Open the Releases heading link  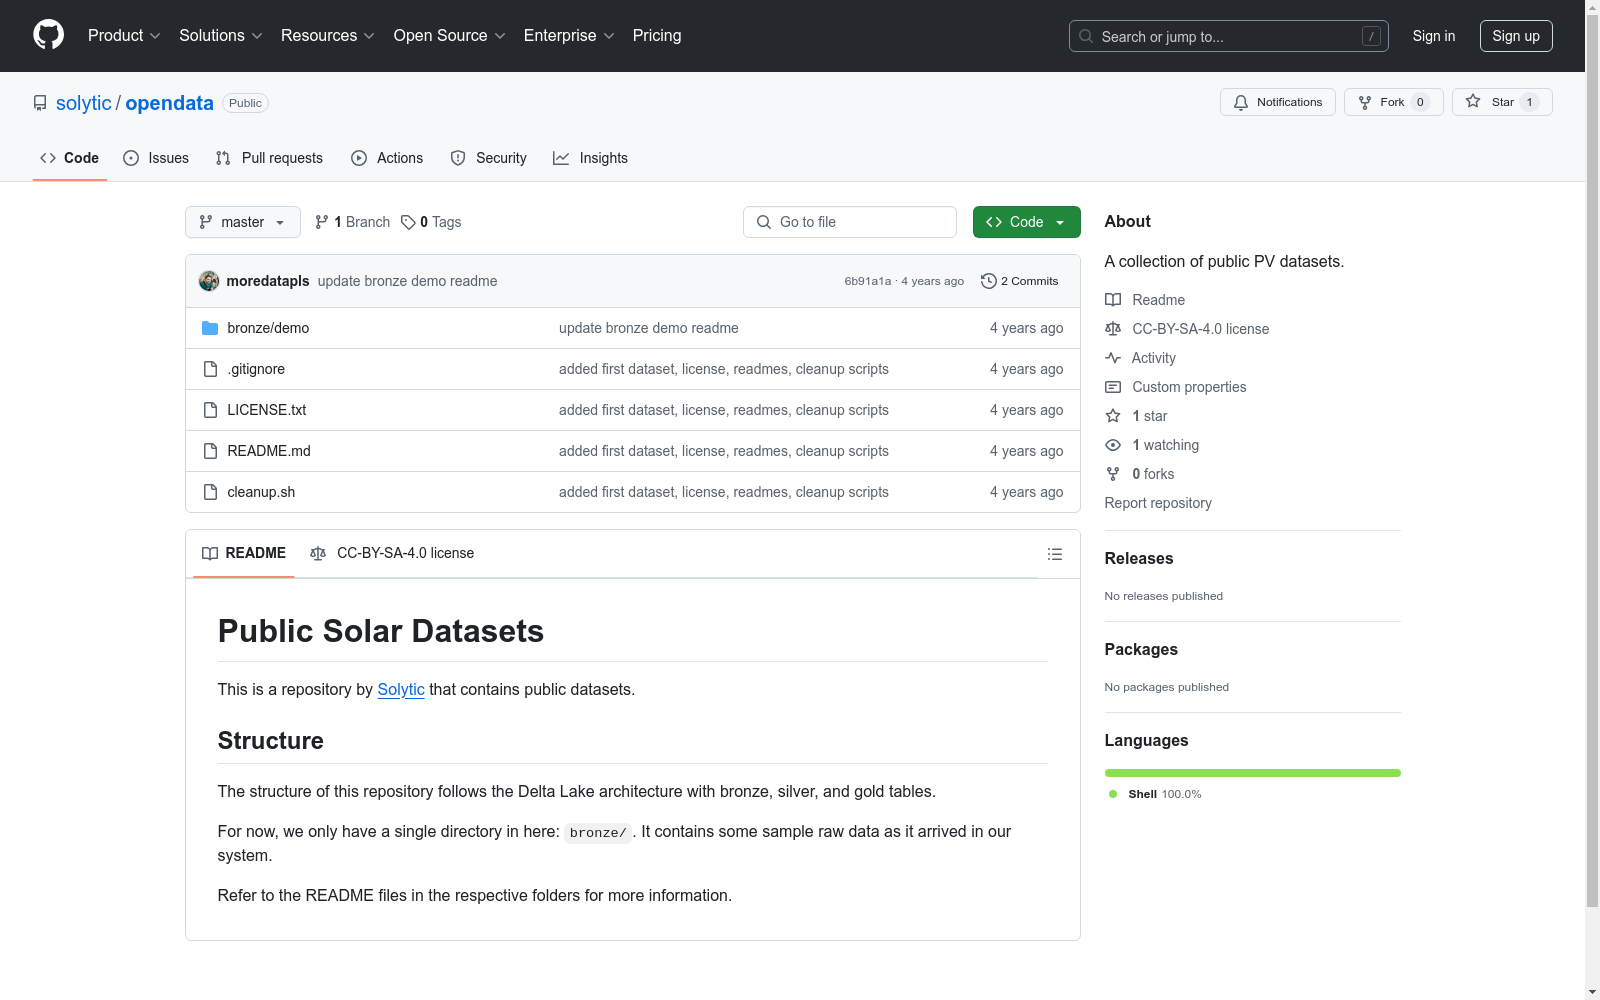(1139, 558)
